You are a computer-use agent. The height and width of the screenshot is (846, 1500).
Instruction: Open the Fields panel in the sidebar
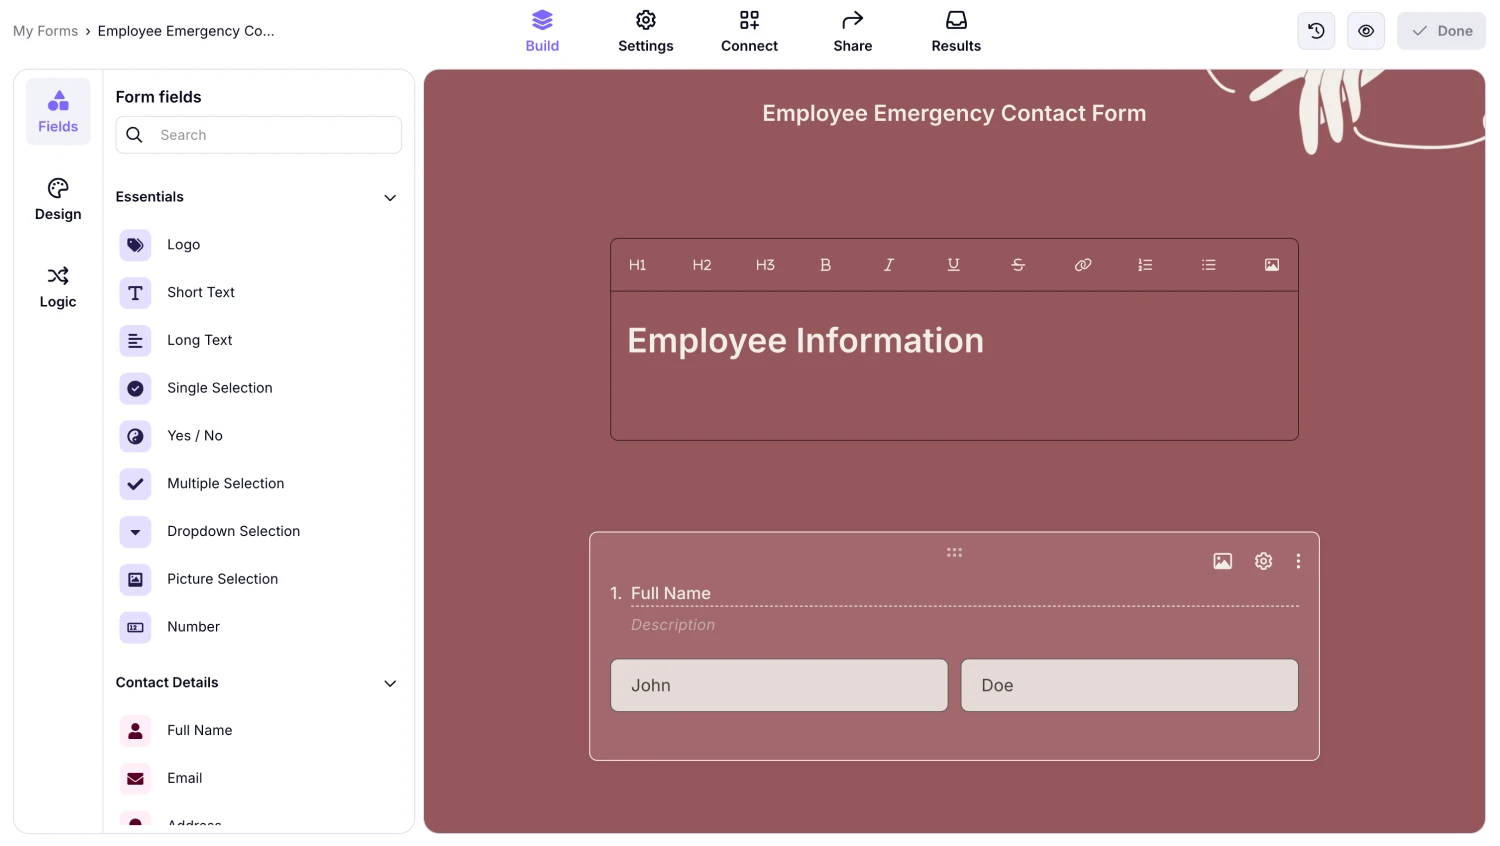(x=57, y=110)
